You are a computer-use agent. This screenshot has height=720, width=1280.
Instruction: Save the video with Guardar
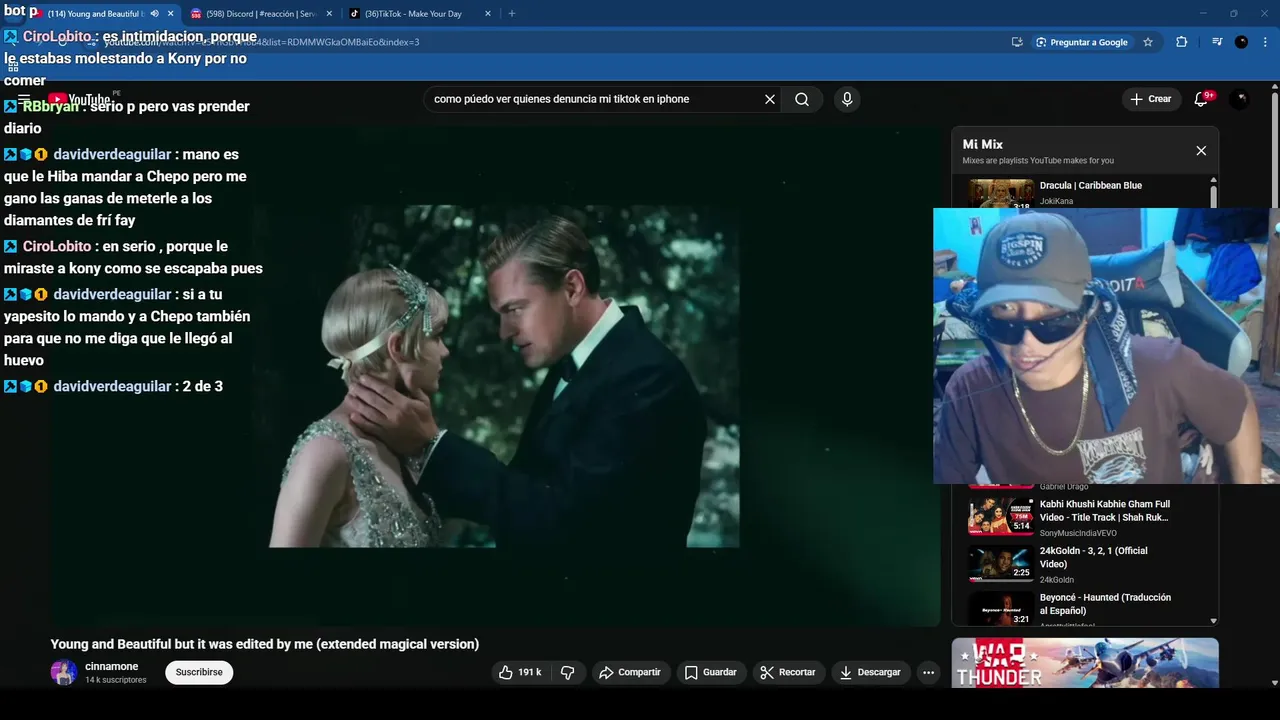711,672
